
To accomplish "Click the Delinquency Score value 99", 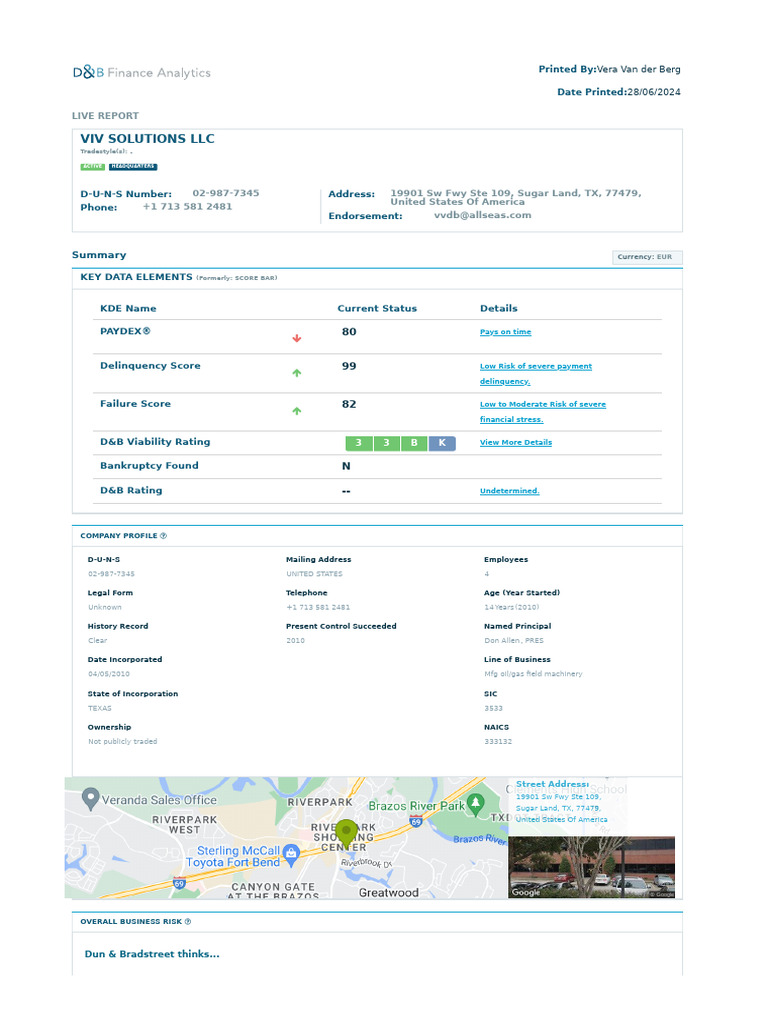I will click(x=349, y=366).
